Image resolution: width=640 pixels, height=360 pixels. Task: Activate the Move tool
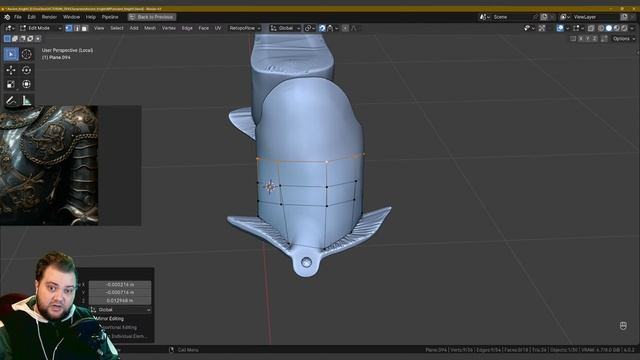pos(11,70)
